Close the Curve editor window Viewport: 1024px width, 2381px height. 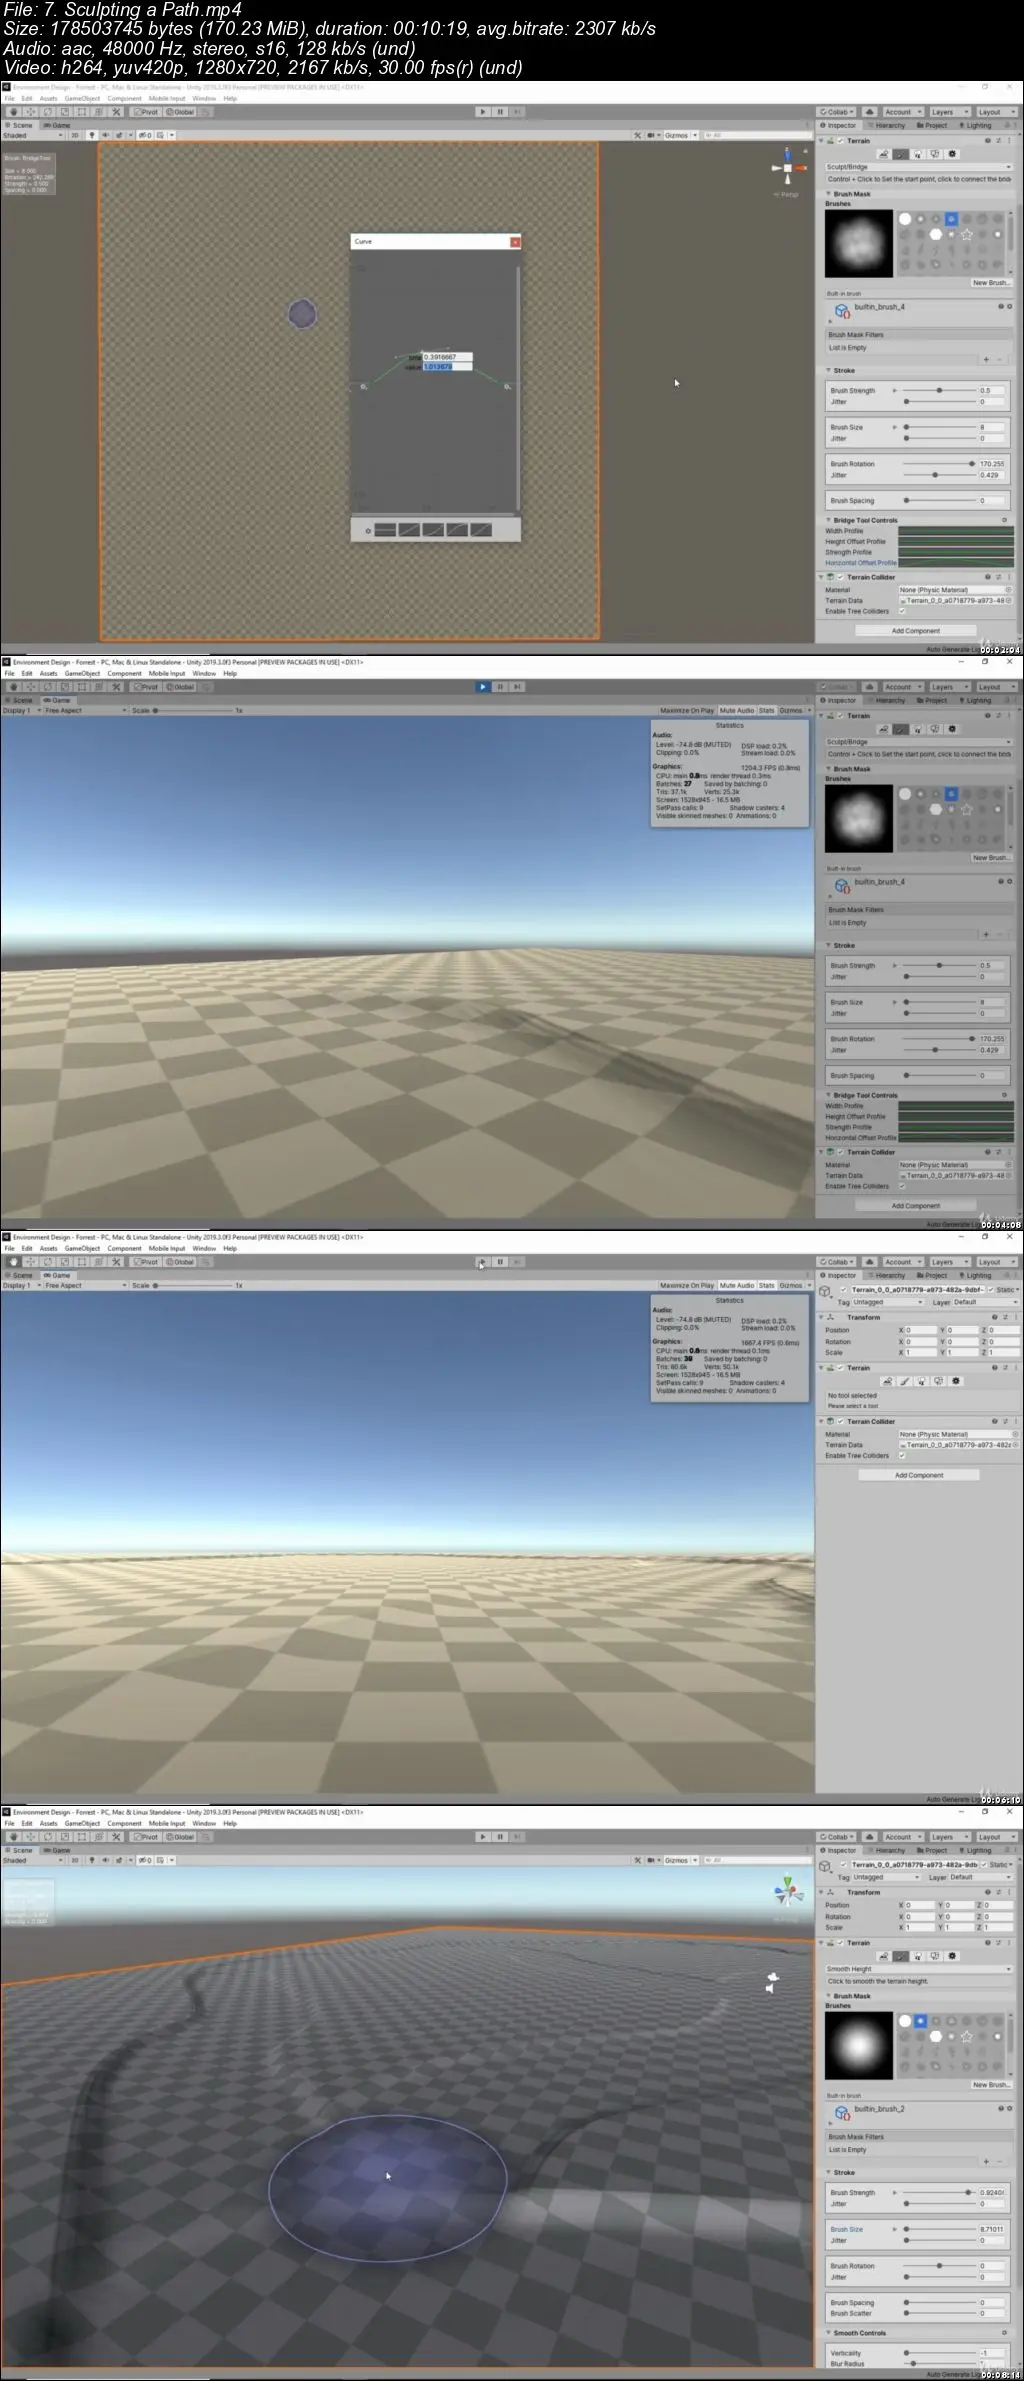(x=516, y=242)
